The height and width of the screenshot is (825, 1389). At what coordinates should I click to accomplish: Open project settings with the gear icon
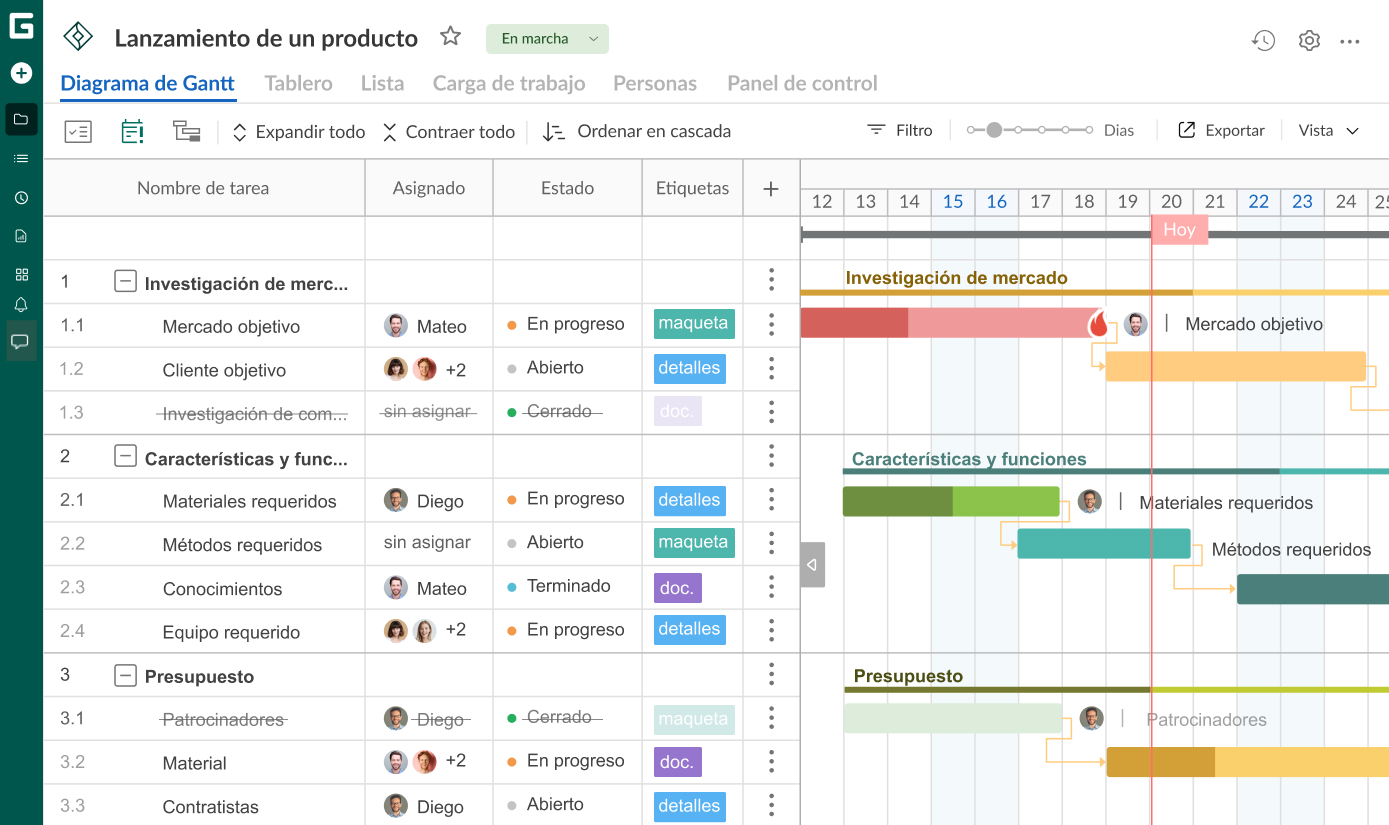click(x=1309, y=39)
